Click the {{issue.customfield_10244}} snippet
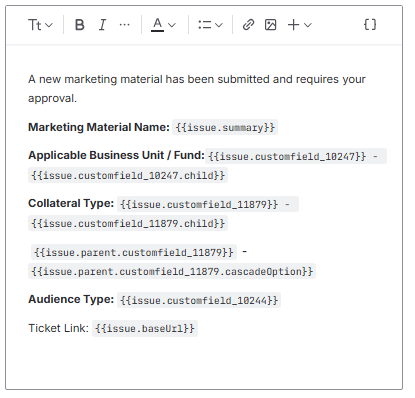The height and width of the screenshot is (398, 415). click(x=199, y=300)
